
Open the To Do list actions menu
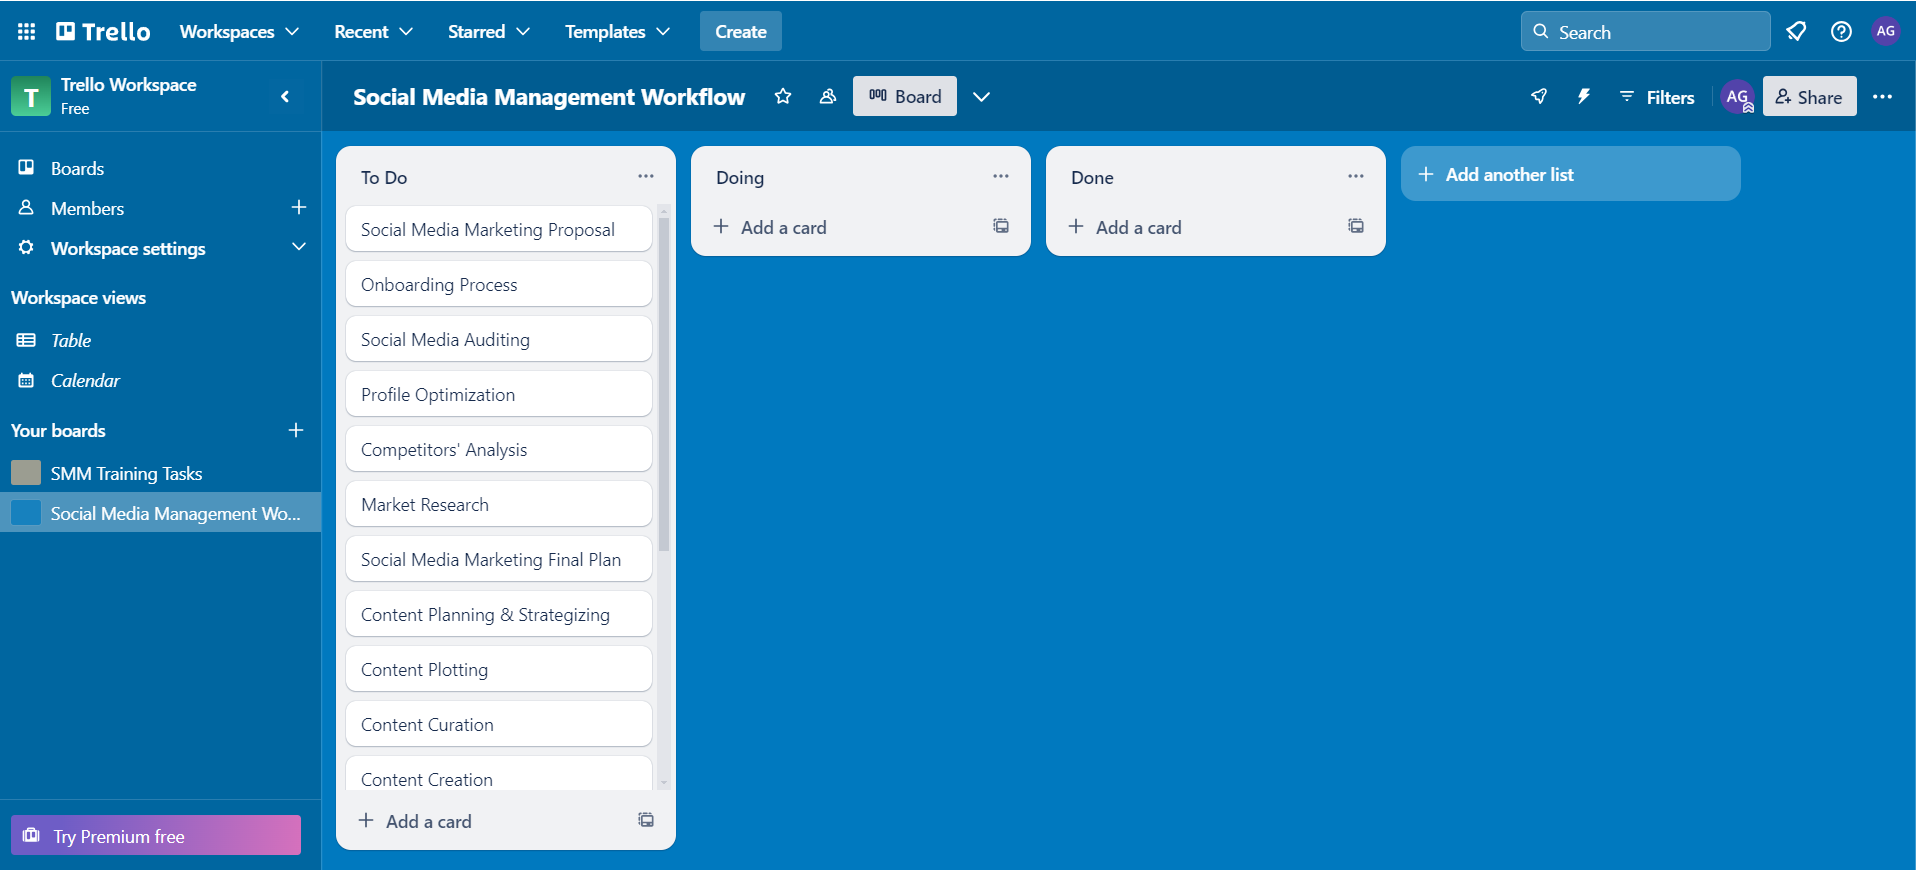646,176
